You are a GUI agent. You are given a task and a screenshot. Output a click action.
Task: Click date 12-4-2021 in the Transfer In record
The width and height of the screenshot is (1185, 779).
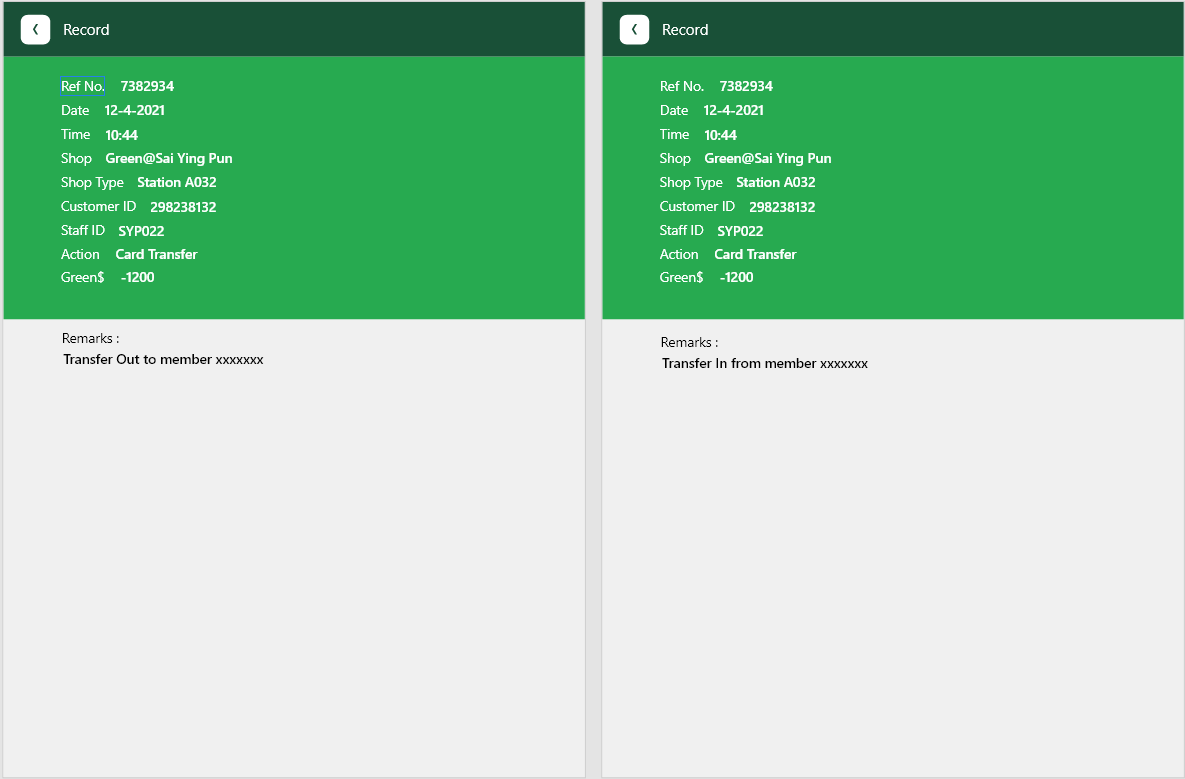[x=733, y=110]
